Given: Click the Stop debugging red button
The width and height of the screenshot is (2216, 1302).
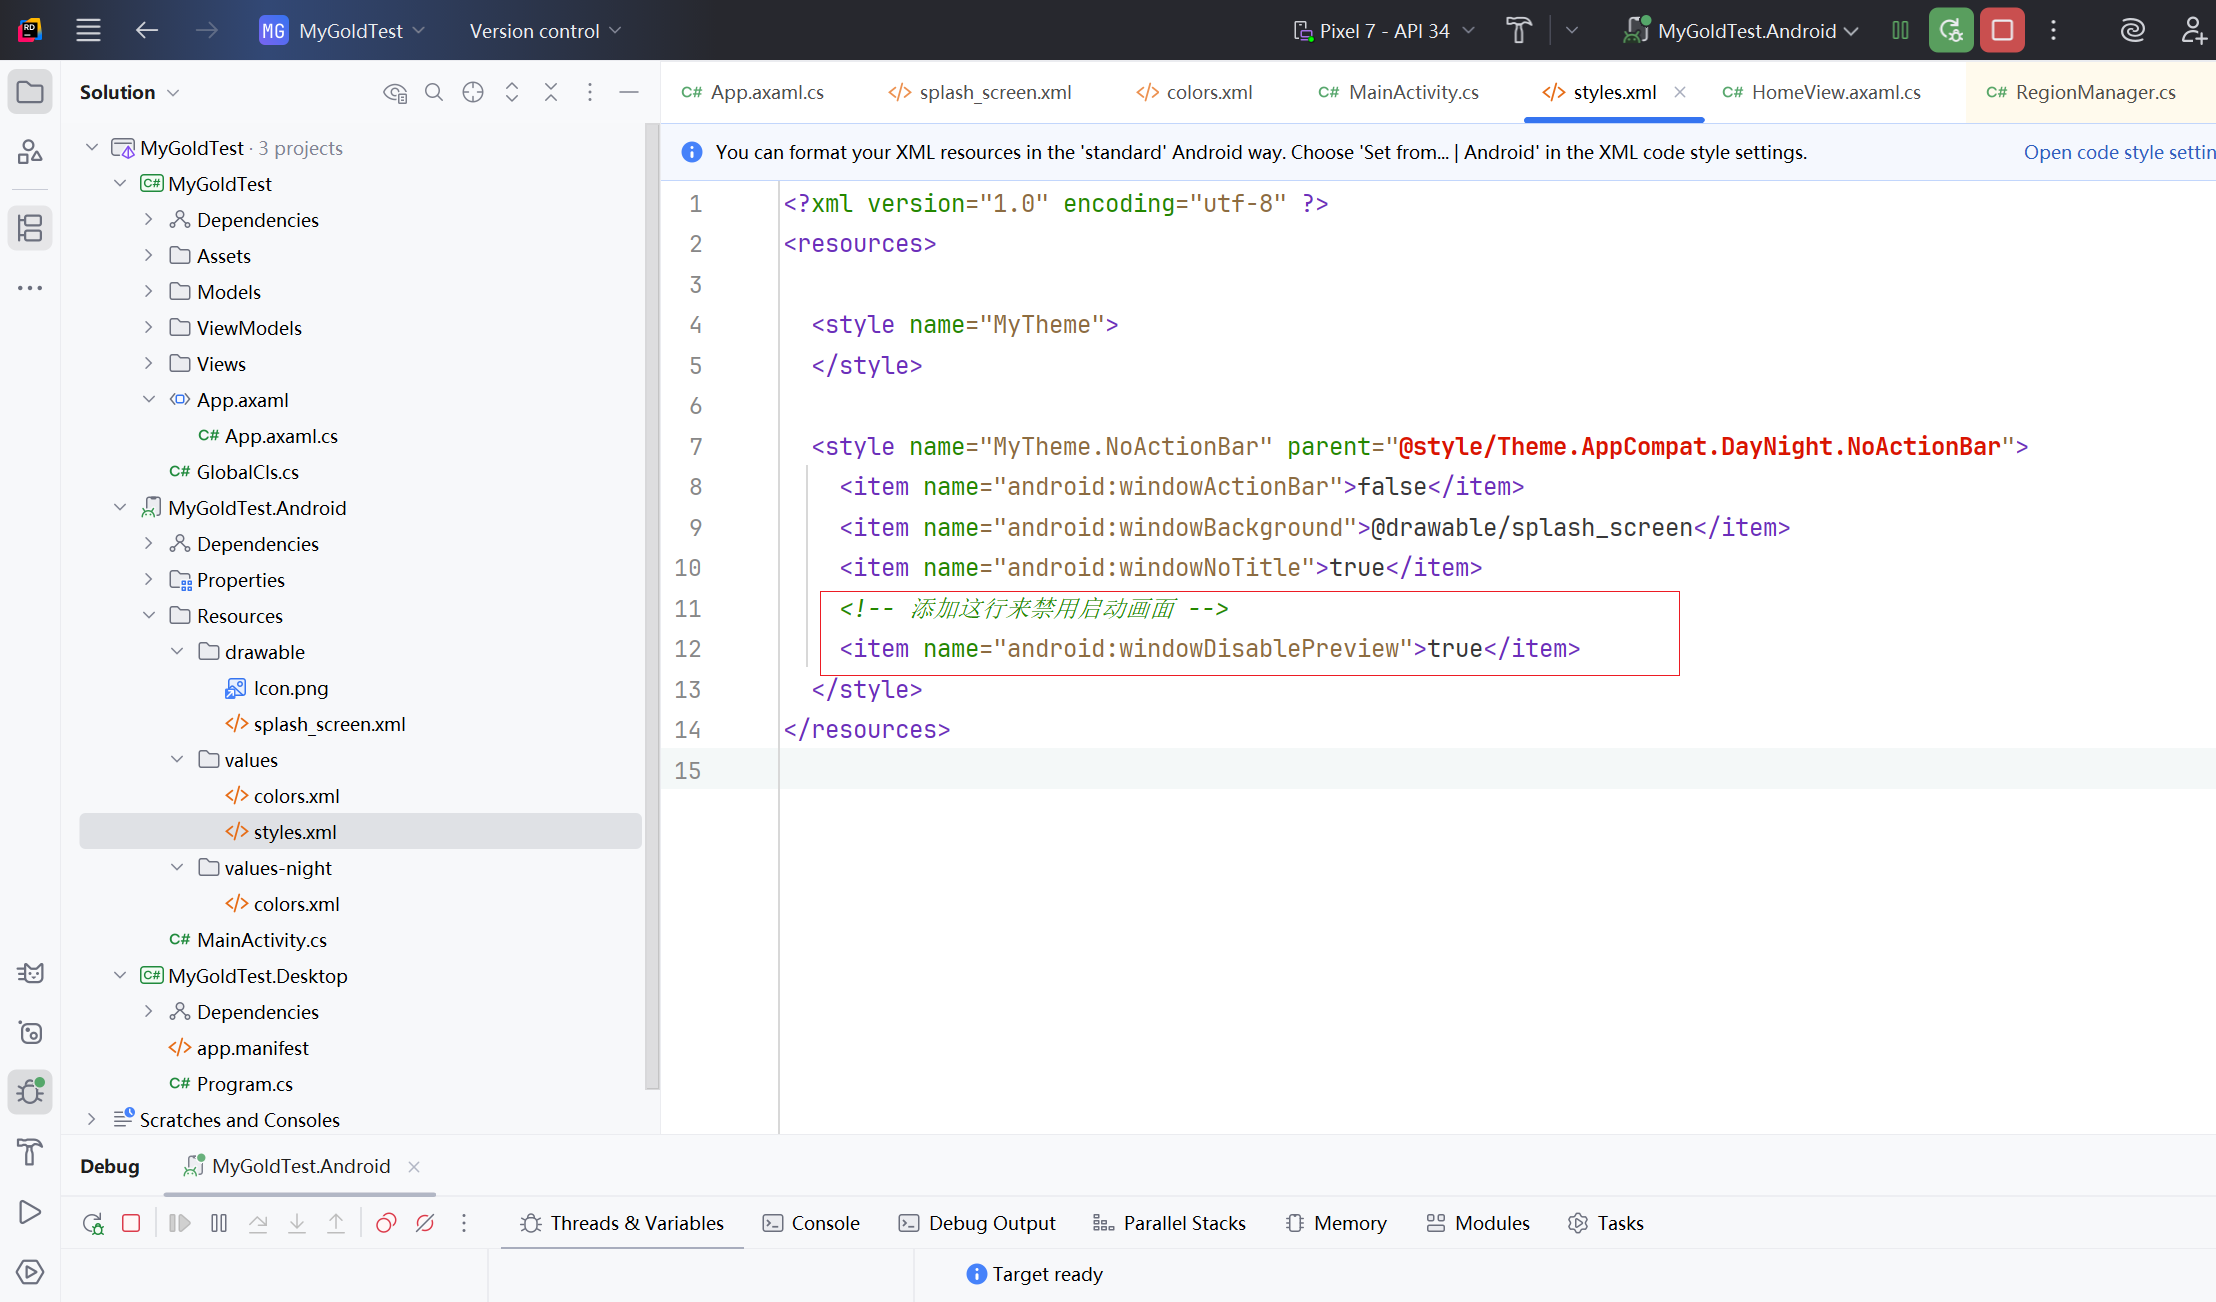Looking at the screenshot, I should [2002, 30].
